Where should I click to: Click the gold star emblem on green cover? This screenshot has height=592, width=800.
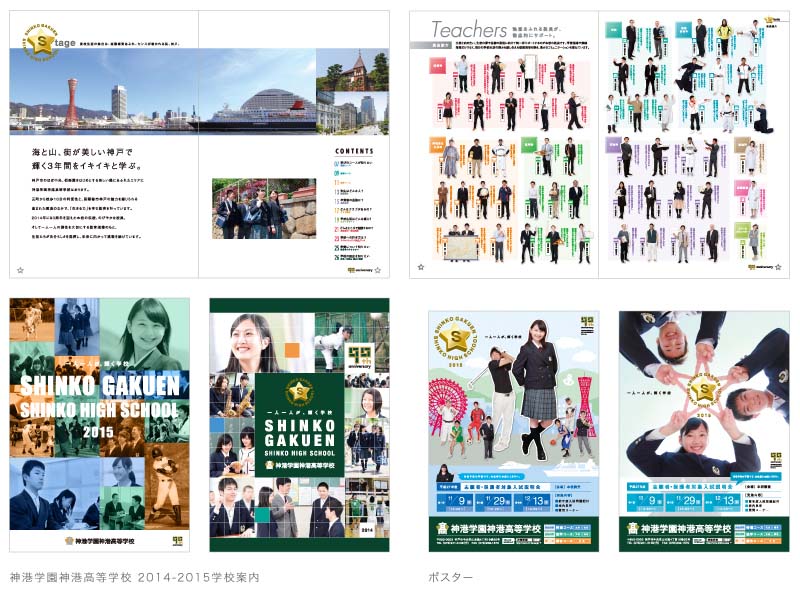(299, 392)
